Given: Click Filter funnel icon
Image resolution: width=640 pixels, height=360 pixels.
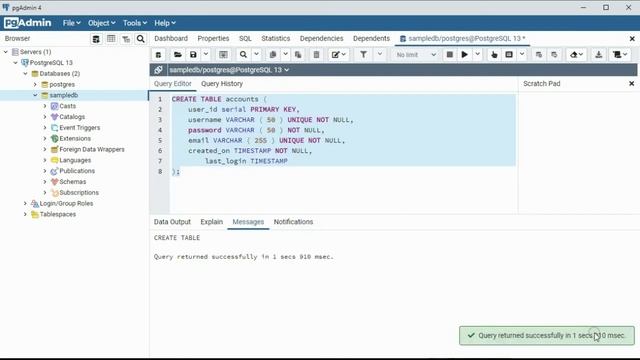Looking at the screenshot, I should [363, 55].
